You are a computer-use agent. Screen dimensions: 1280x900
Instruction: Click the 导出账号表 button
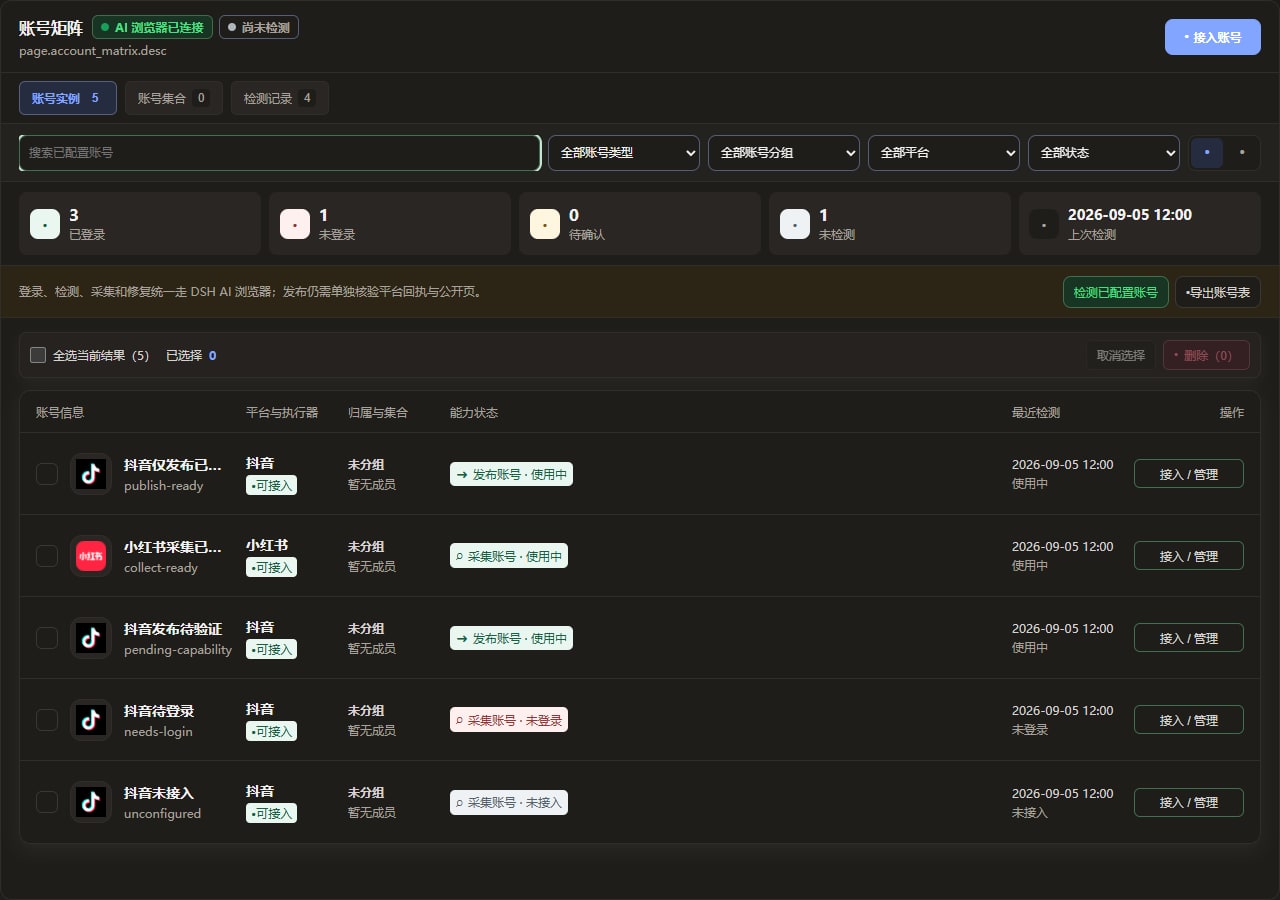(1218, 292)
